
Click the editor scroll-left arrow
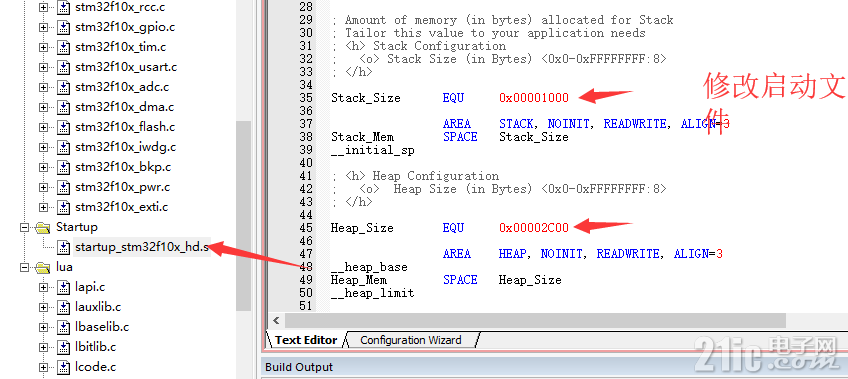276,321
